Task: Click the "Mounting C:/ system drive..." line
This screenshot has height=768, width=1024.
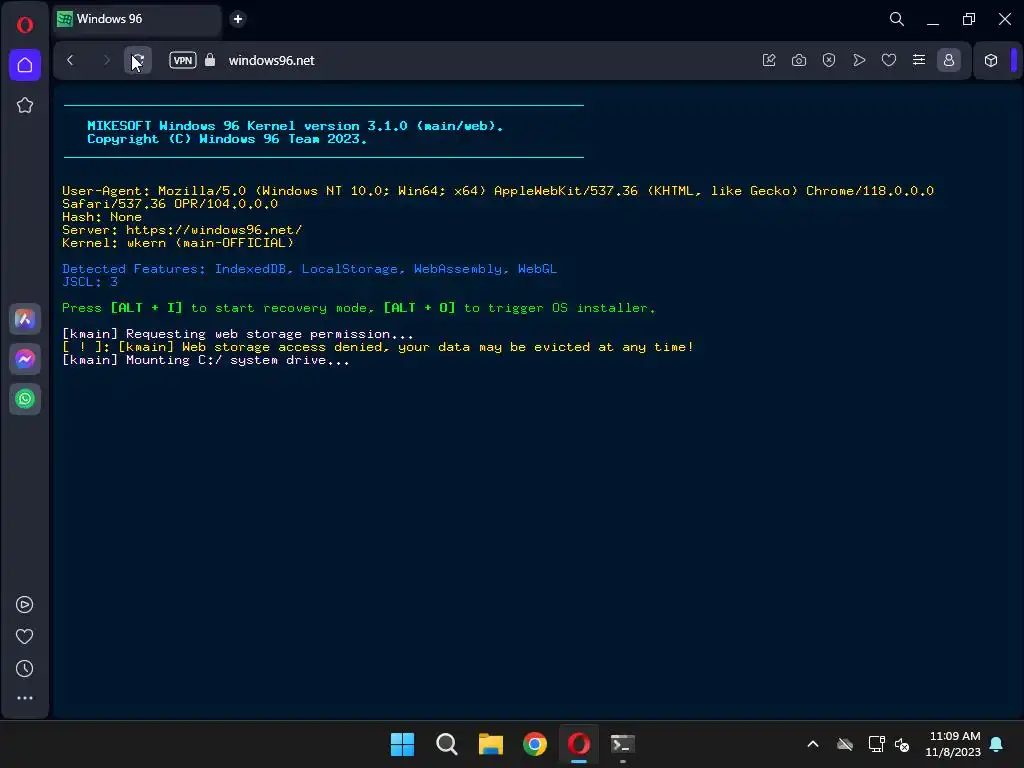Action: click(x=206, y=360)
